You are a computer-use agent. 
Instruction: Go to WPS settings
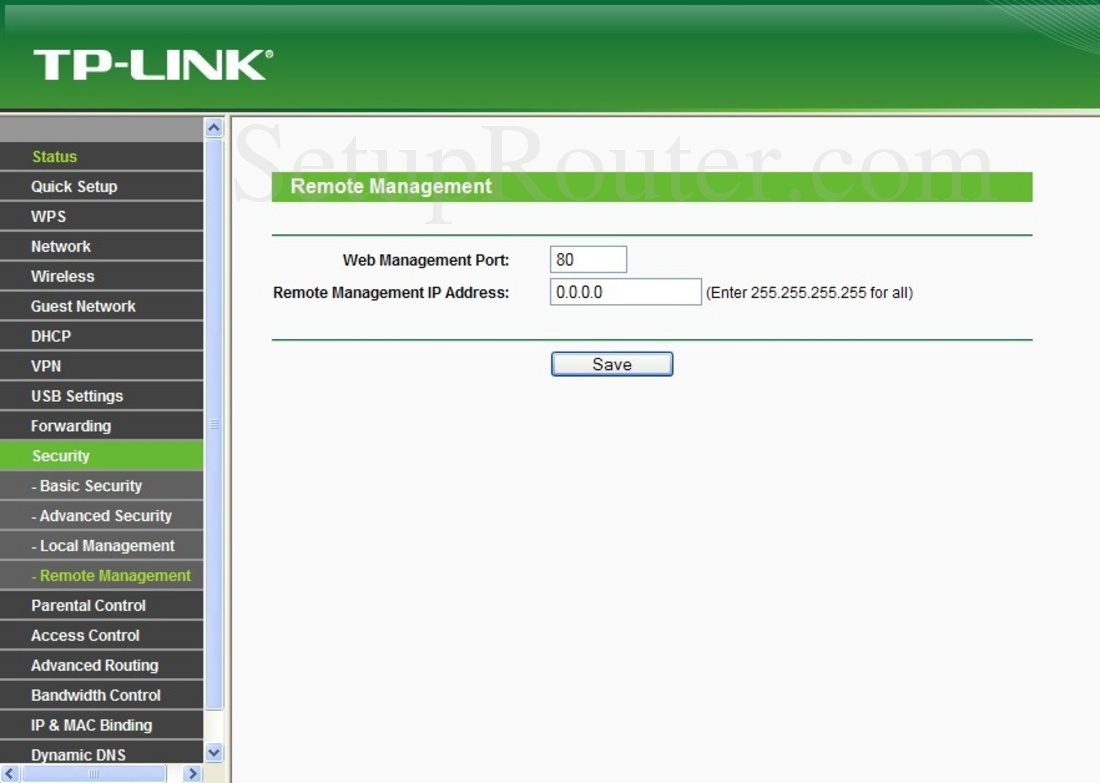coord(102,216)
